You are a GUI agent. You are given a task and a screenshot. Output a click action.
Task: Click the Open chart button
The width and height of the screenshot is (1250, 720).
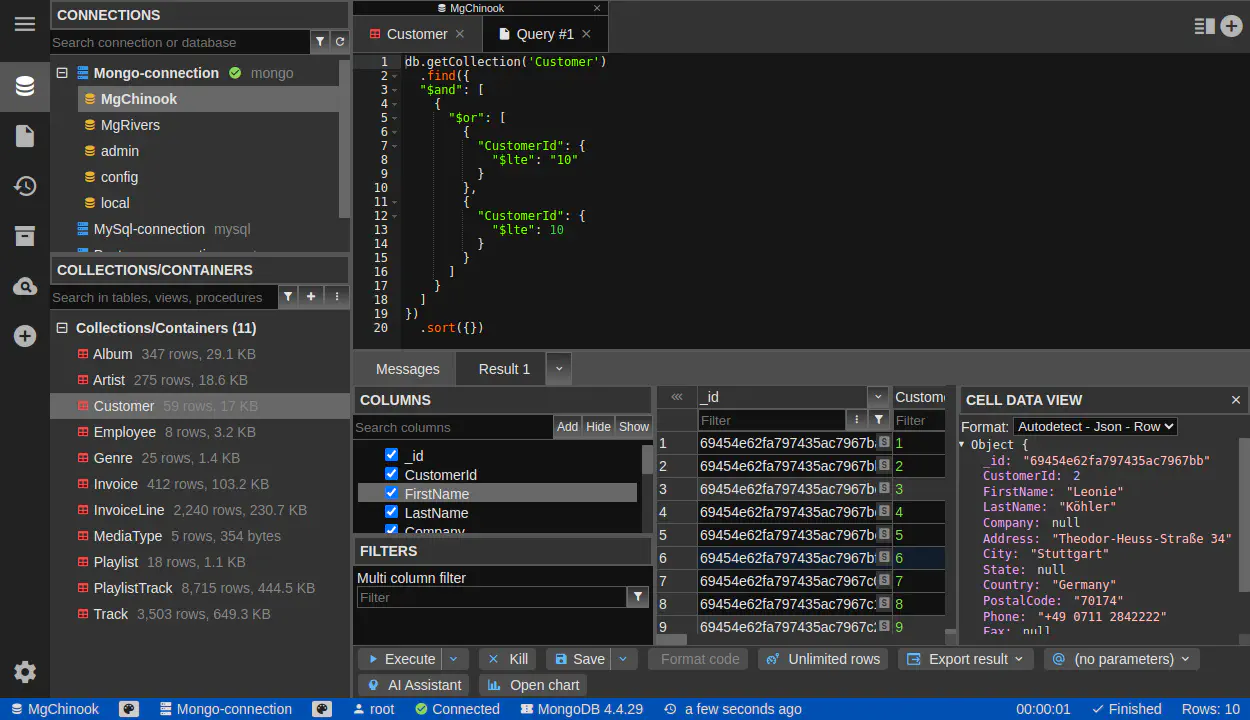[533, 685]
